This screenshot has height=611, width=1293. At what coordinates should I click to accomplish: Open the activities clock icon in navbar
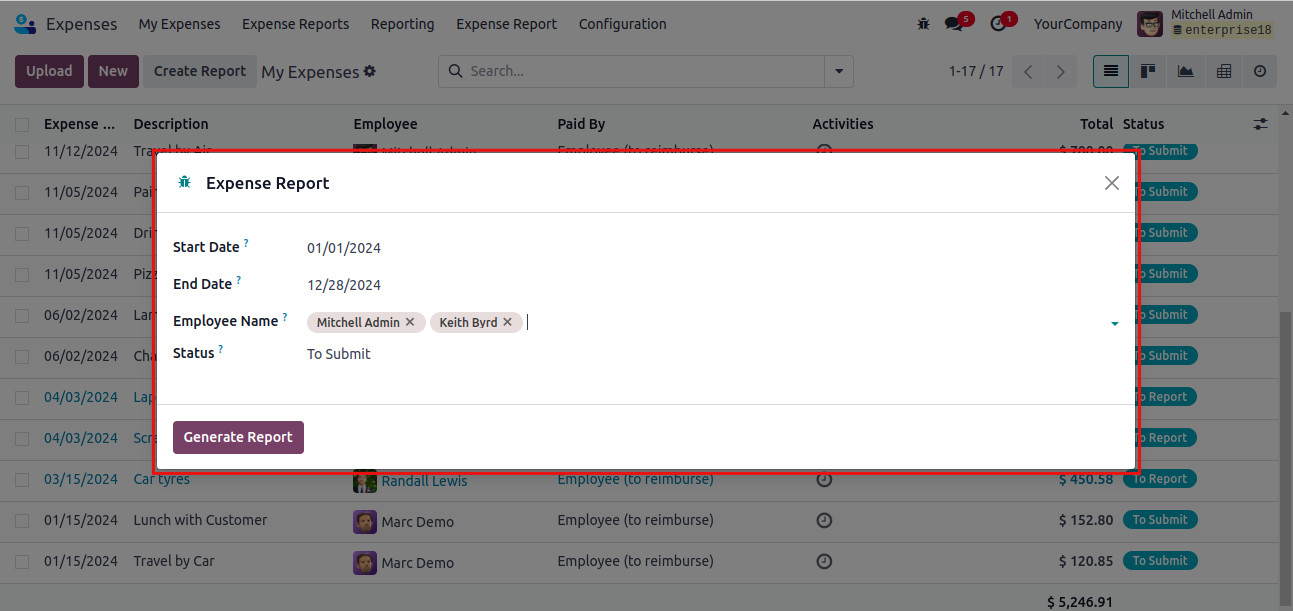coord(997,24)
